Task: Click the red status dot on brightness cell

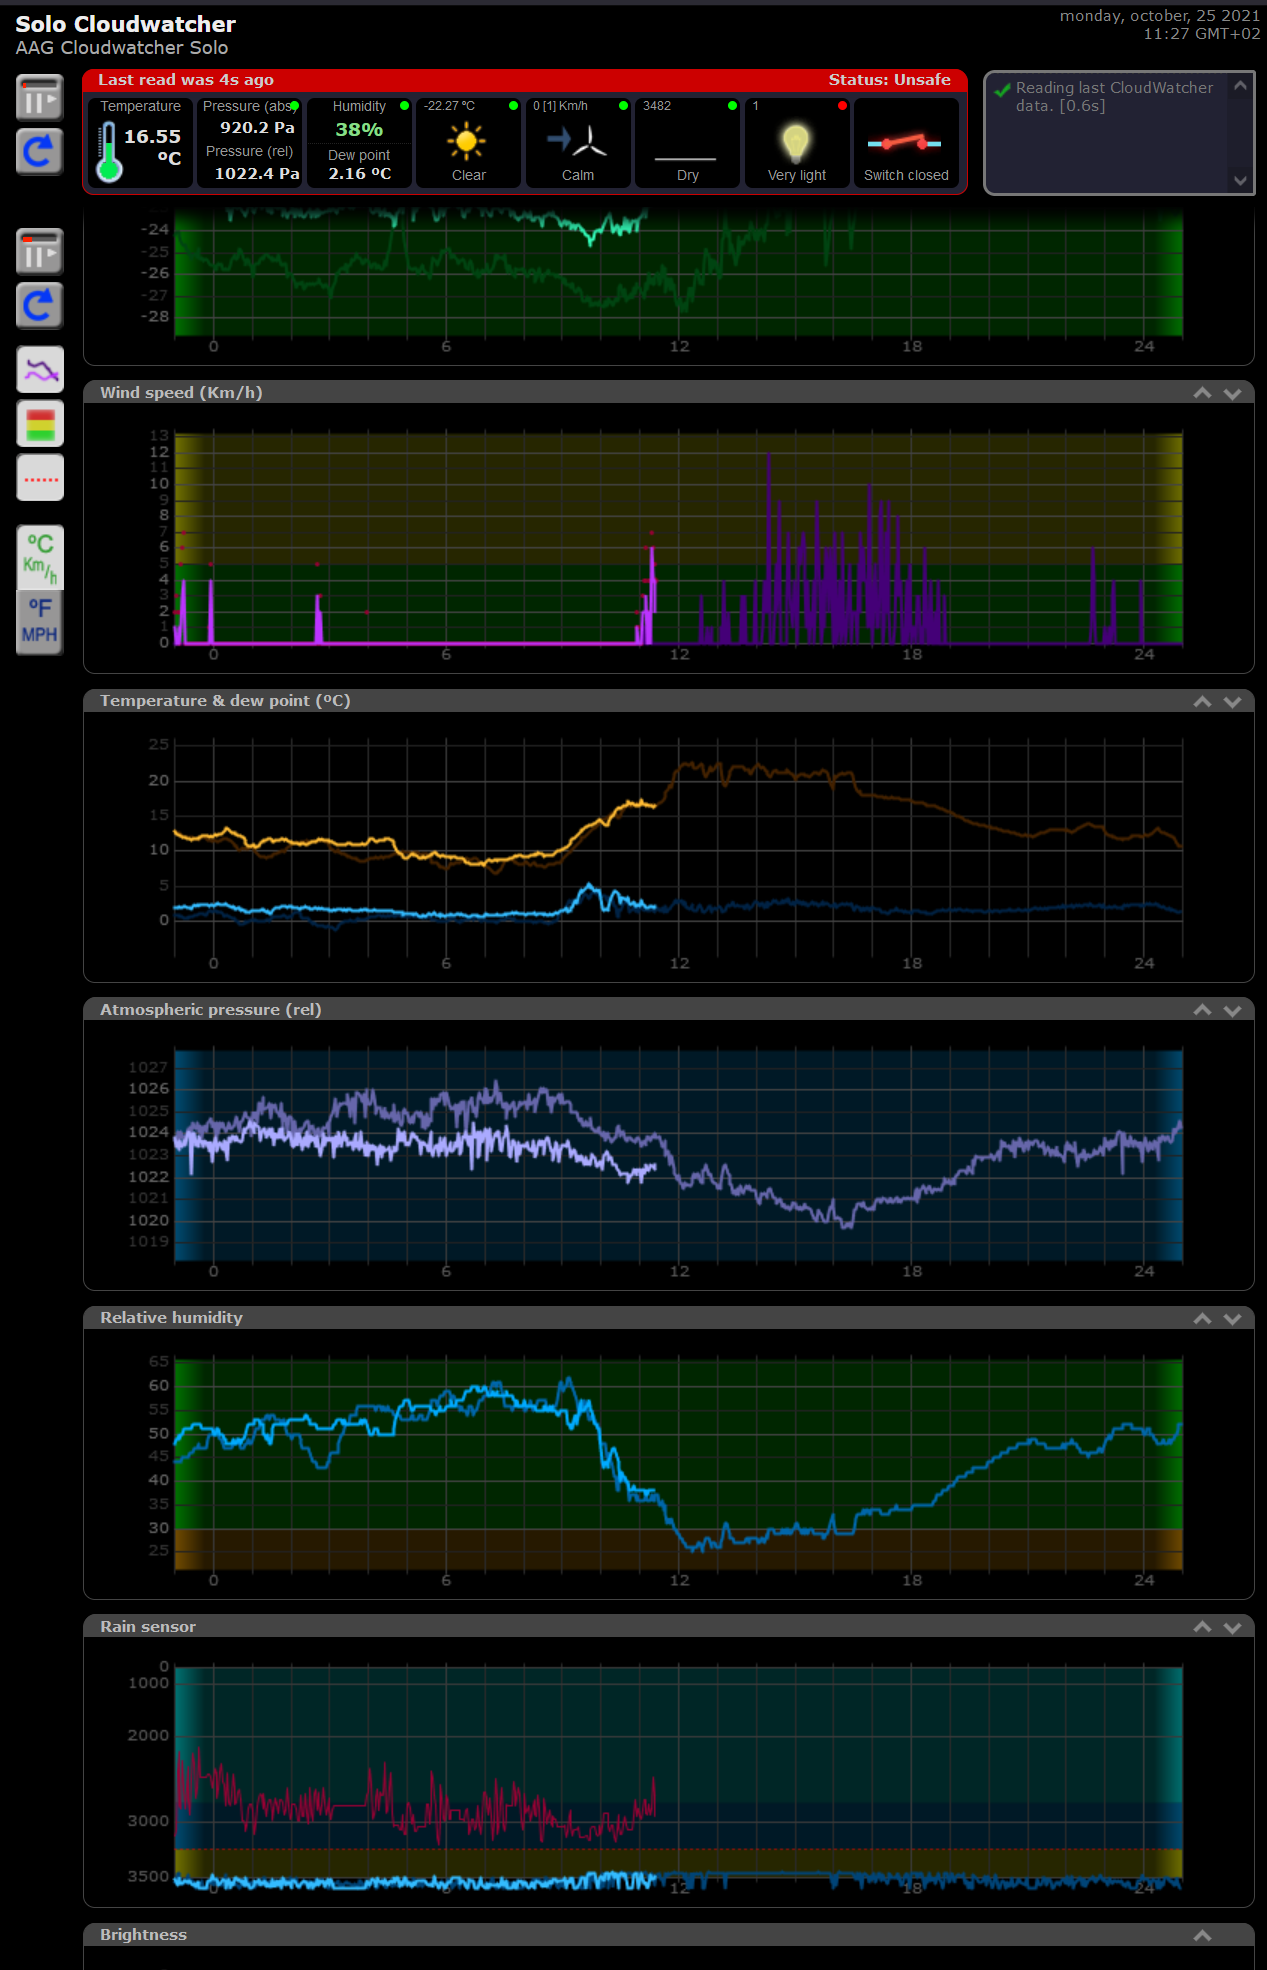Action: [x=842, y=105]
